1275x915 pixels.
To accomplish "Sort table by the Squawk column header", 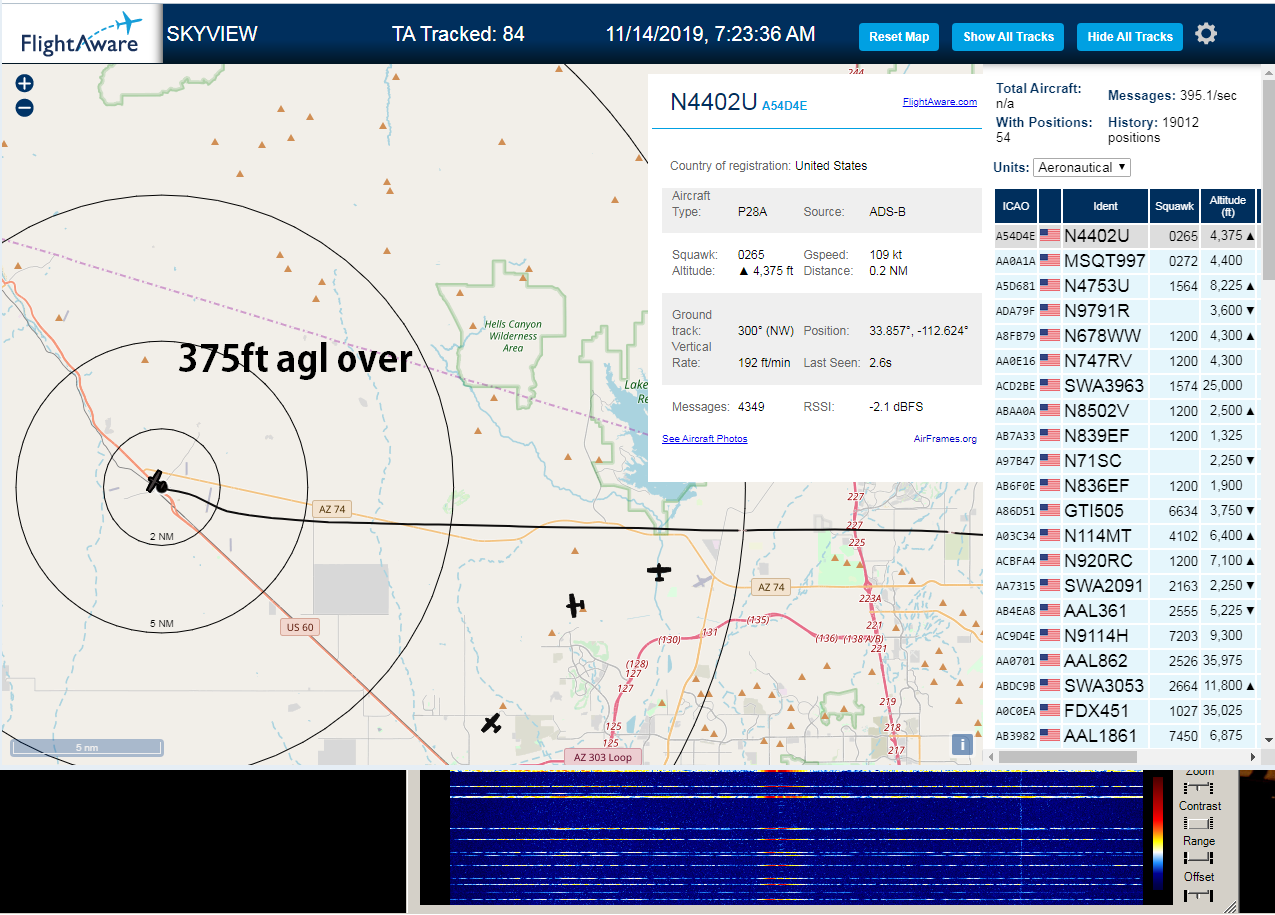I will (x=1174, y=206).
